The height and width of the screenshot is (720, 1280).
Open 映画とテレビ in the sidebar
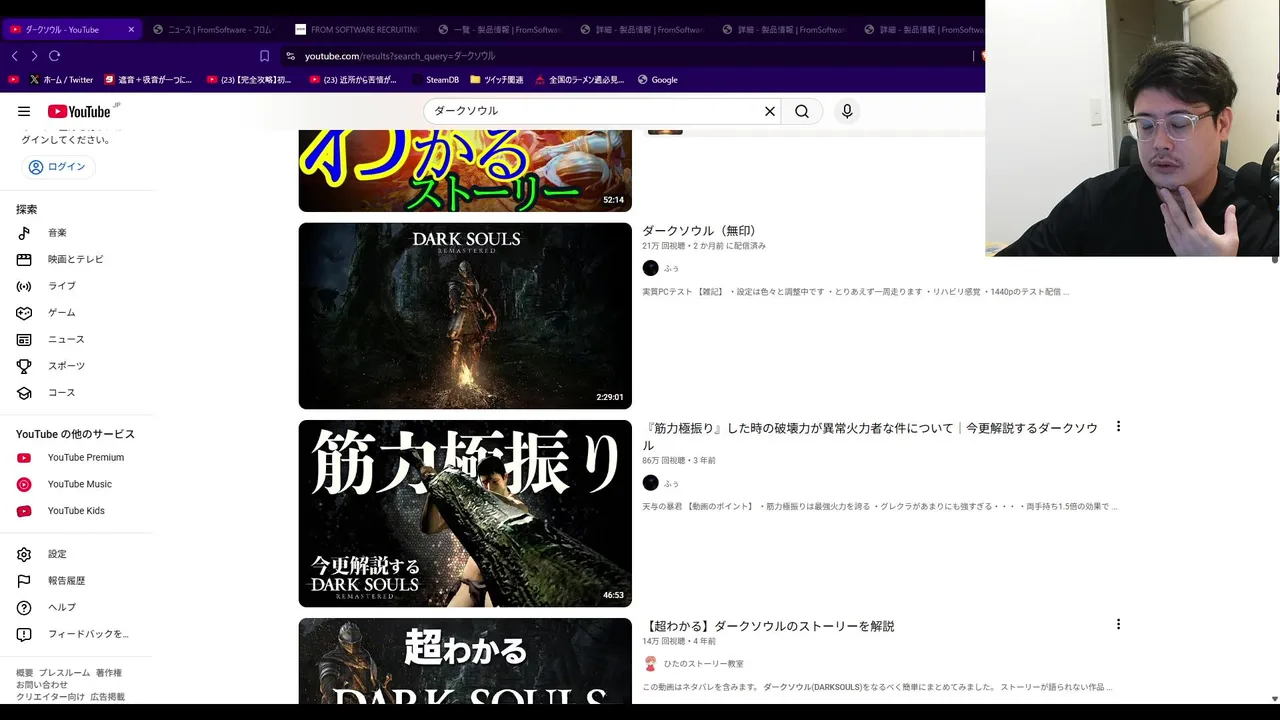(77, 259)
